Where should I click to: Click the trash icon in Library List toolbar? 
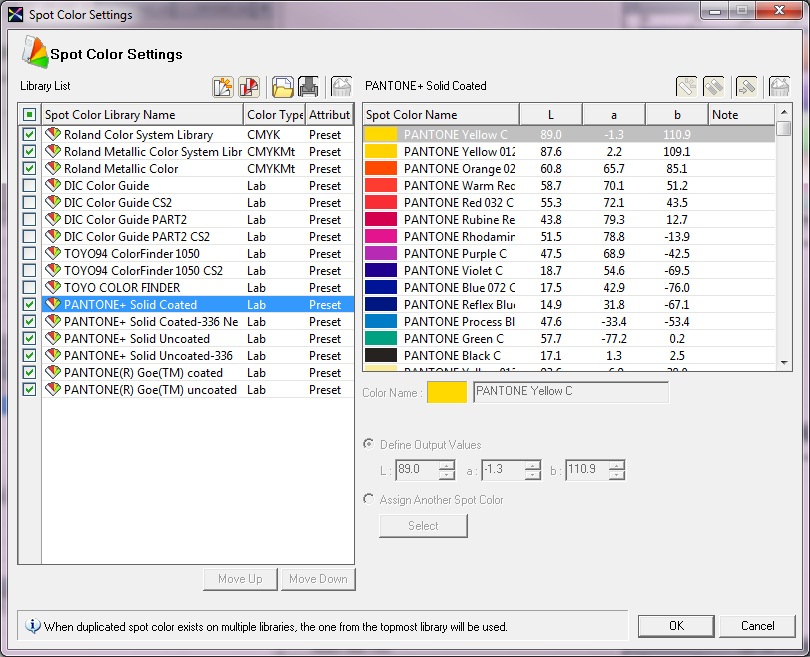pyautogui.click(x=341, y=87)
